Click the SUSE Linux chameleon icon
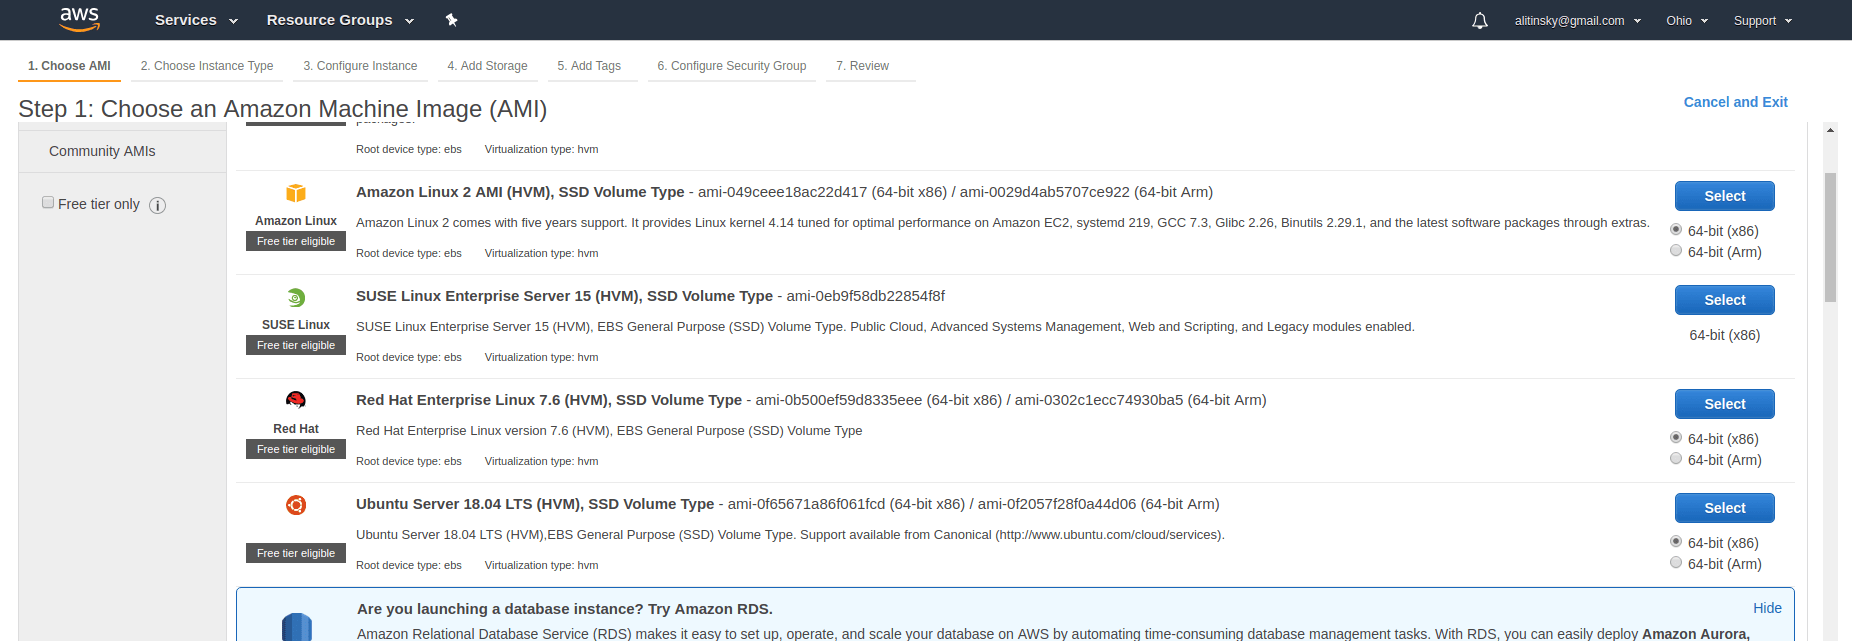Viewport: 1852px width, 641px height. click(296, 297)
